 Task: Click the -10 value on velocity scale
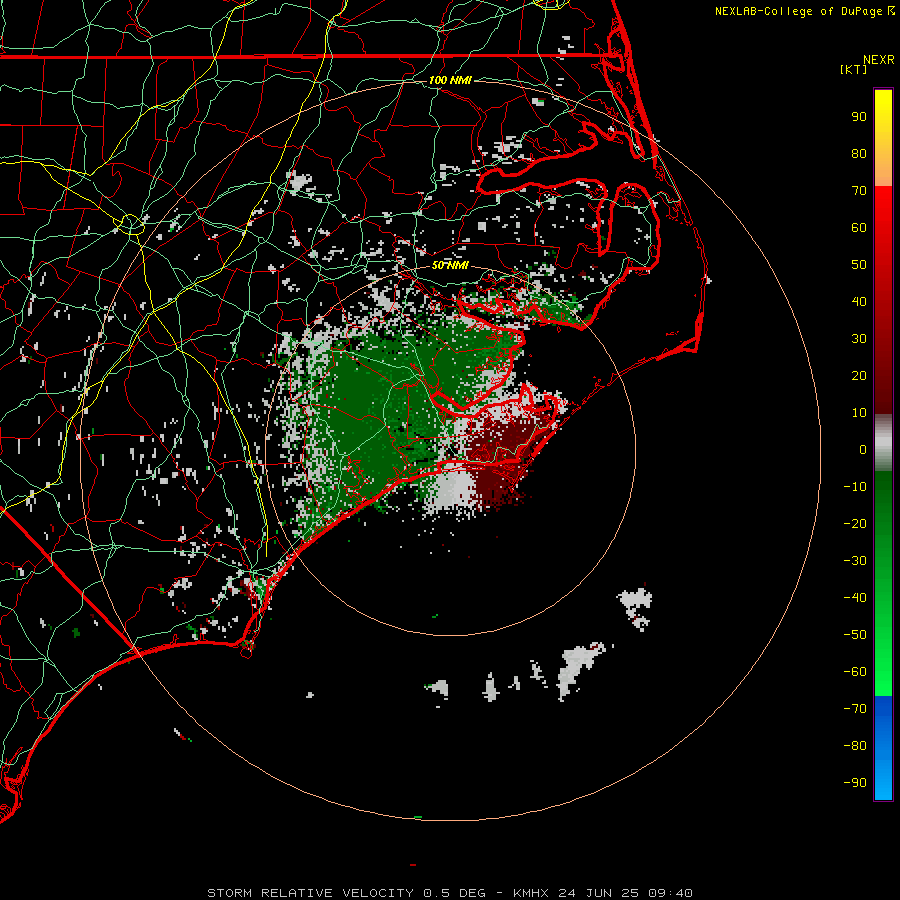855,487
